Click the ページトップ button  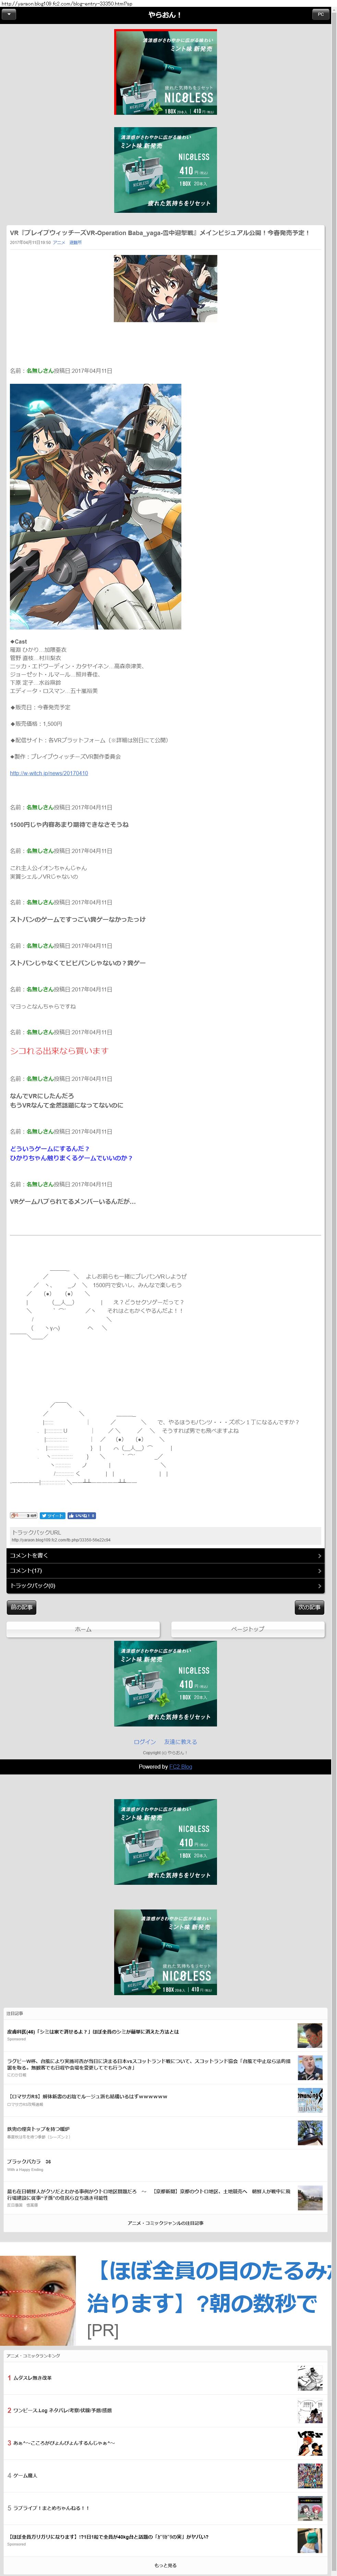point(248,1629)
